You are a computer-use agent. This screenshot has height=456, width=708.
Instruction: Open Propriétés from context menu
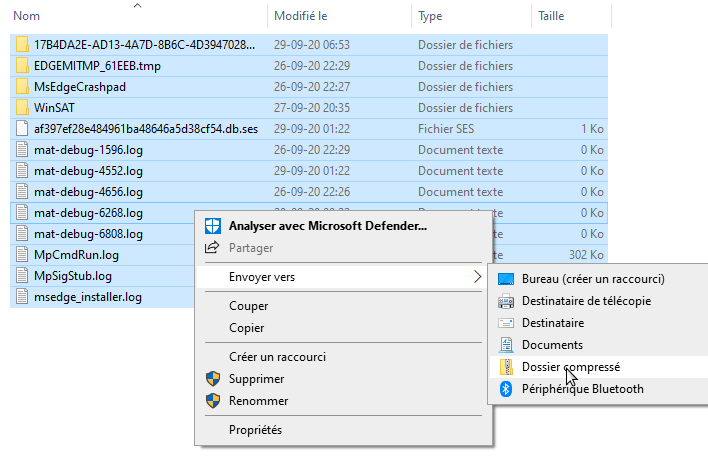point(344,430)
